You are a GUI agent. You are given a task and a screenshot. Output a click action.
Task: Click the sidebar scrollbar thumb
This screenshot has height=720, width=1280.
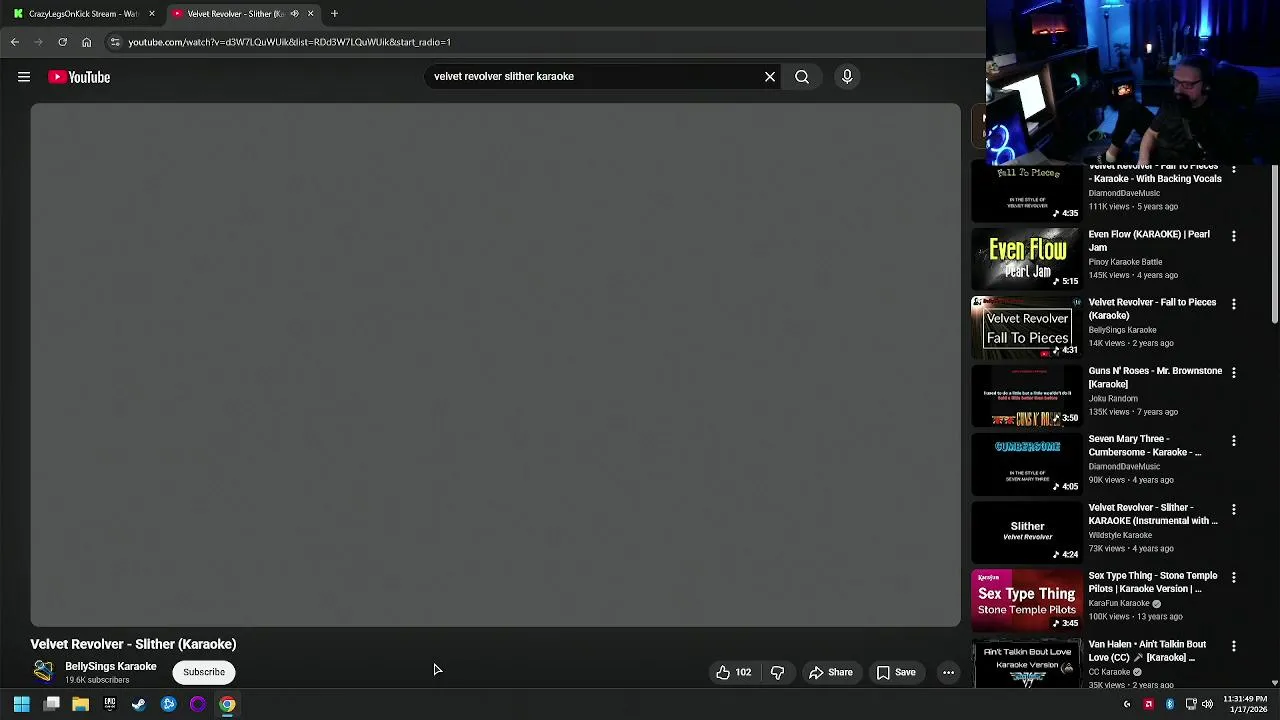tap(1274, 245)
